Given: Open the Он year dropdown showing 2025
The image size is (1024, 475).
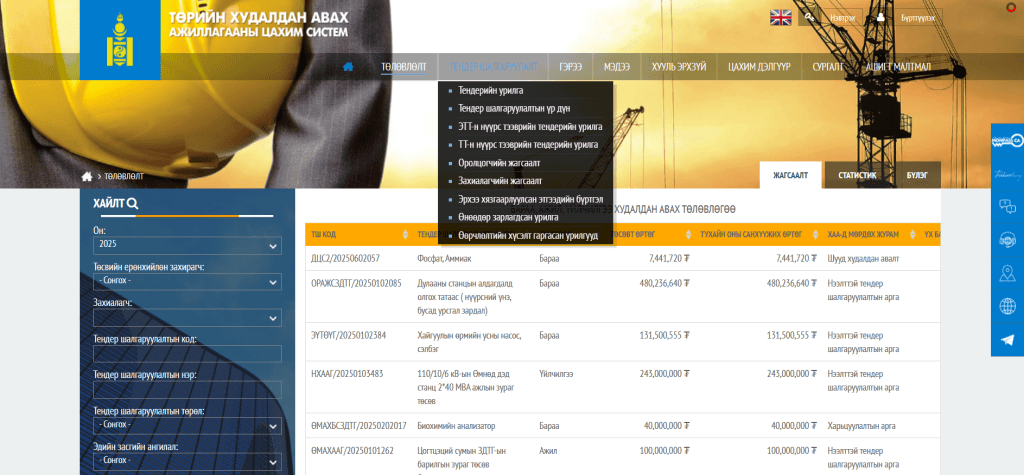Looking at the screenshot, I should 187,246.
